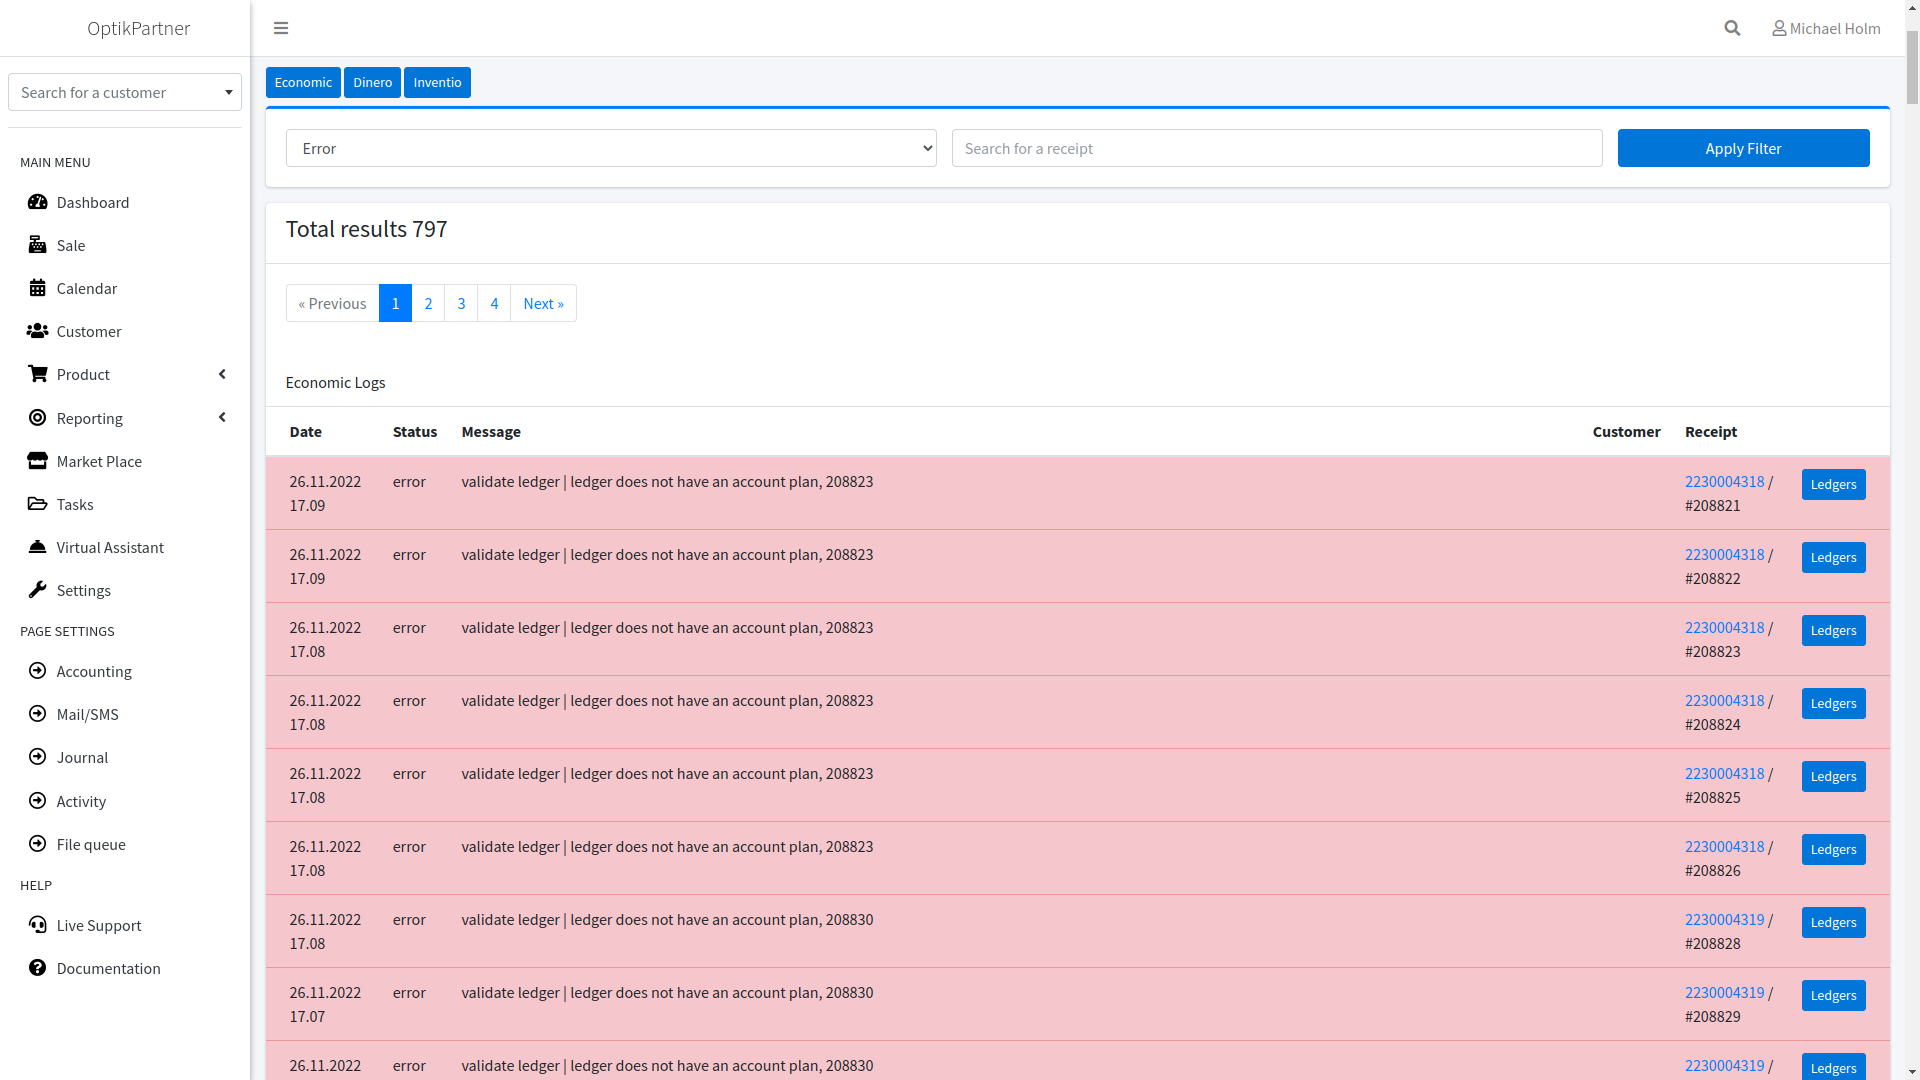Click the magnifier search icon in header
The height and width of the screenshot is (1080, 1920).
click(x=1732, y=28)
